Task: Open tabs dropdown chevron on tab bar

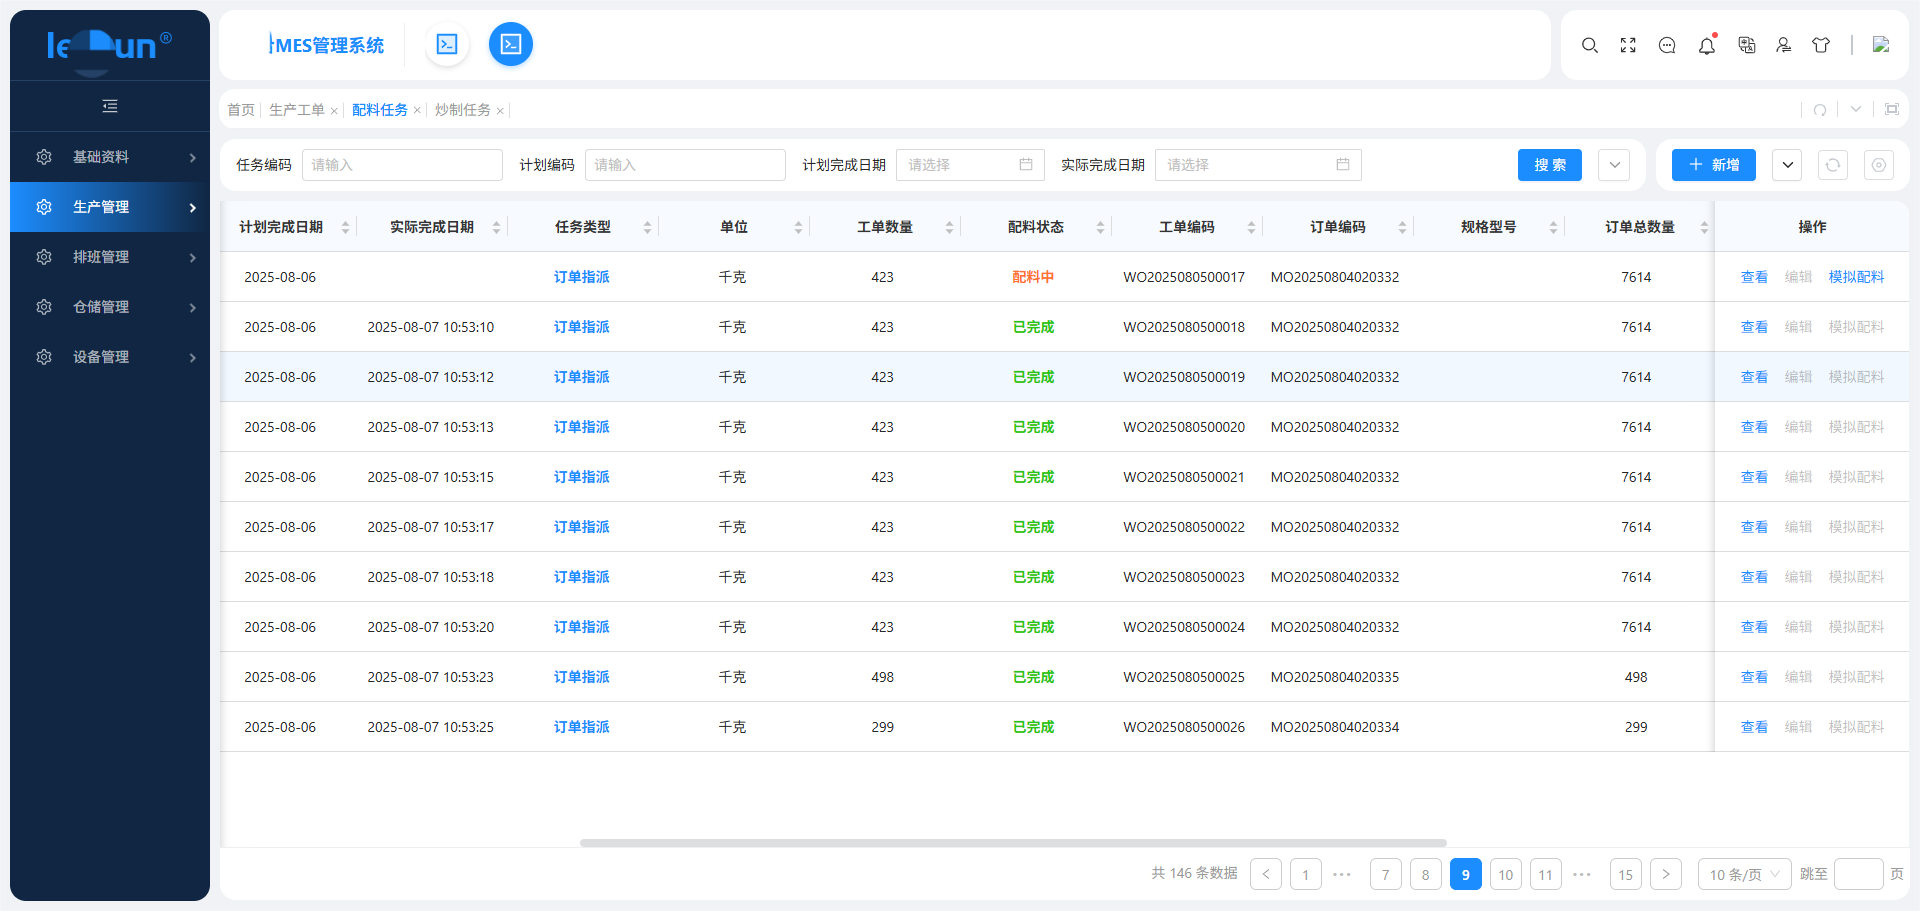Action: tap(1856, 109)
